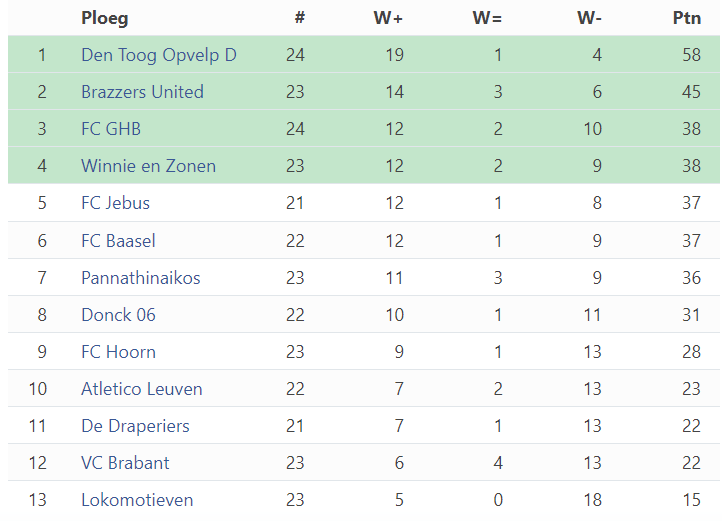Click the W= draws column header
Viewport: 722px width, 521px height.
point(487,18)
